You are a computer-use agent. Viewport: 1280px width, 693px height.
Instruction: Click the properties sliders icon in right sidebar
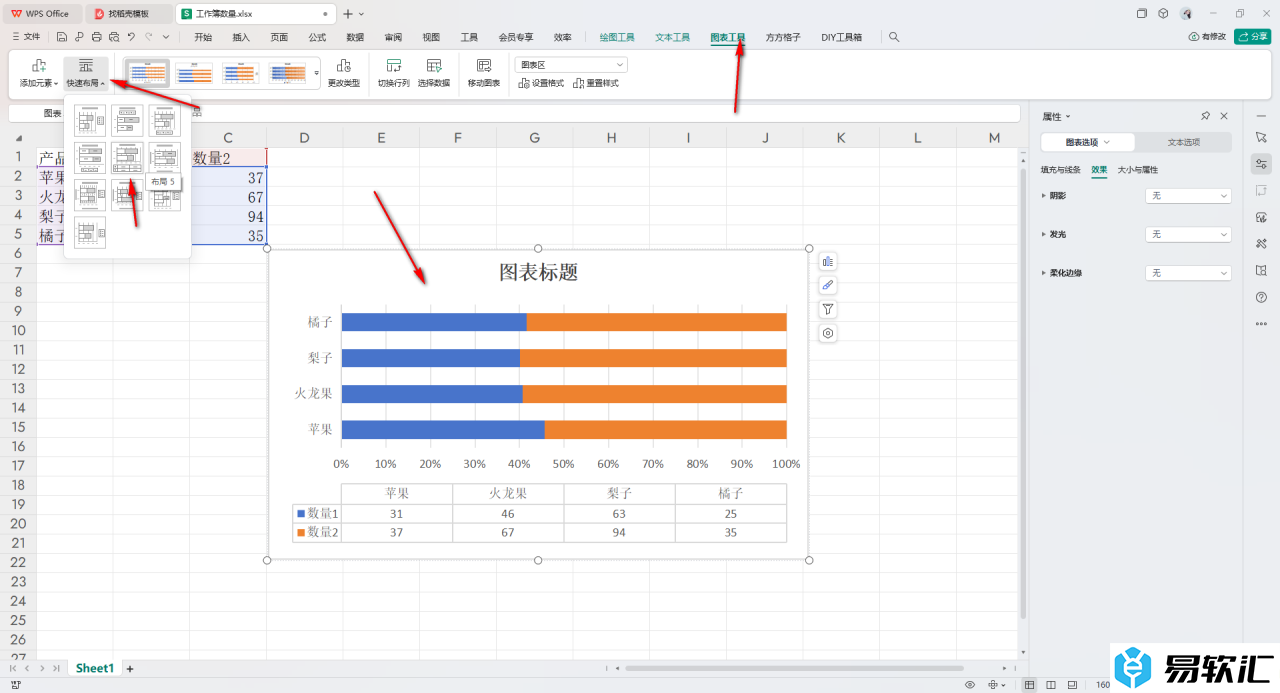(1261, 164)
